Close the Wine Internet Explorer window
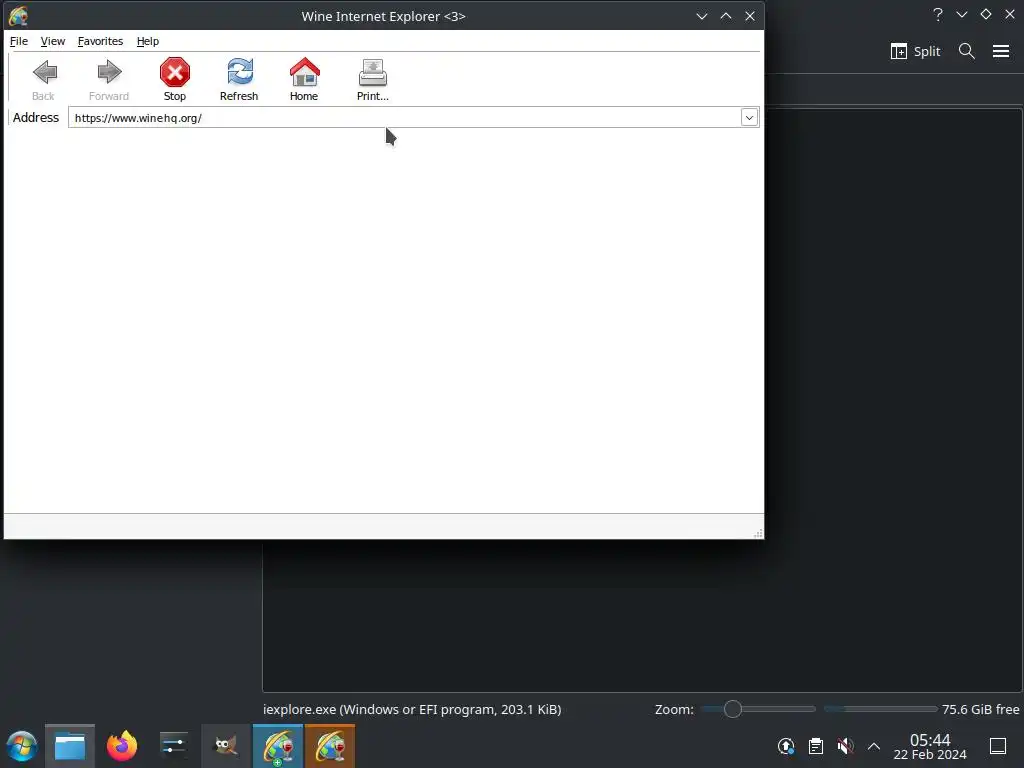Viewport: 1024px width, 768px height. click(x=750, y=16)
